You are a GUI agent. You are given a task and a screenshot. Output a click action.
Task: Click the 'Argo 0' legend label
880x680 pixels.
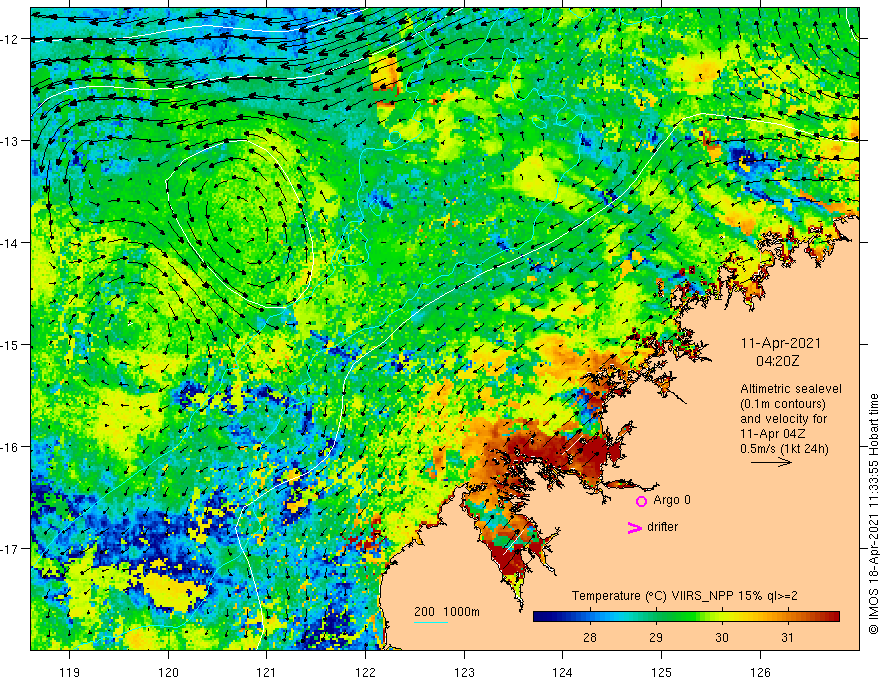coord(672,500)
